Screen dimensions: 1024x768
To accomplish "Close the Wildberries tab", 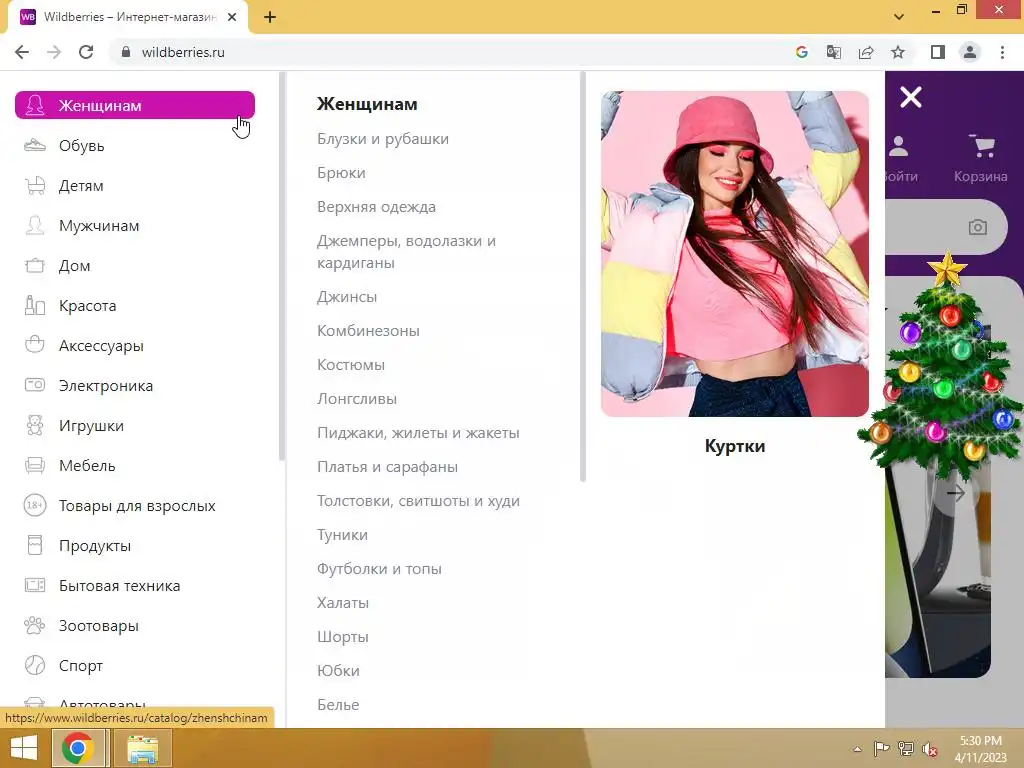I will coord(232,17).
